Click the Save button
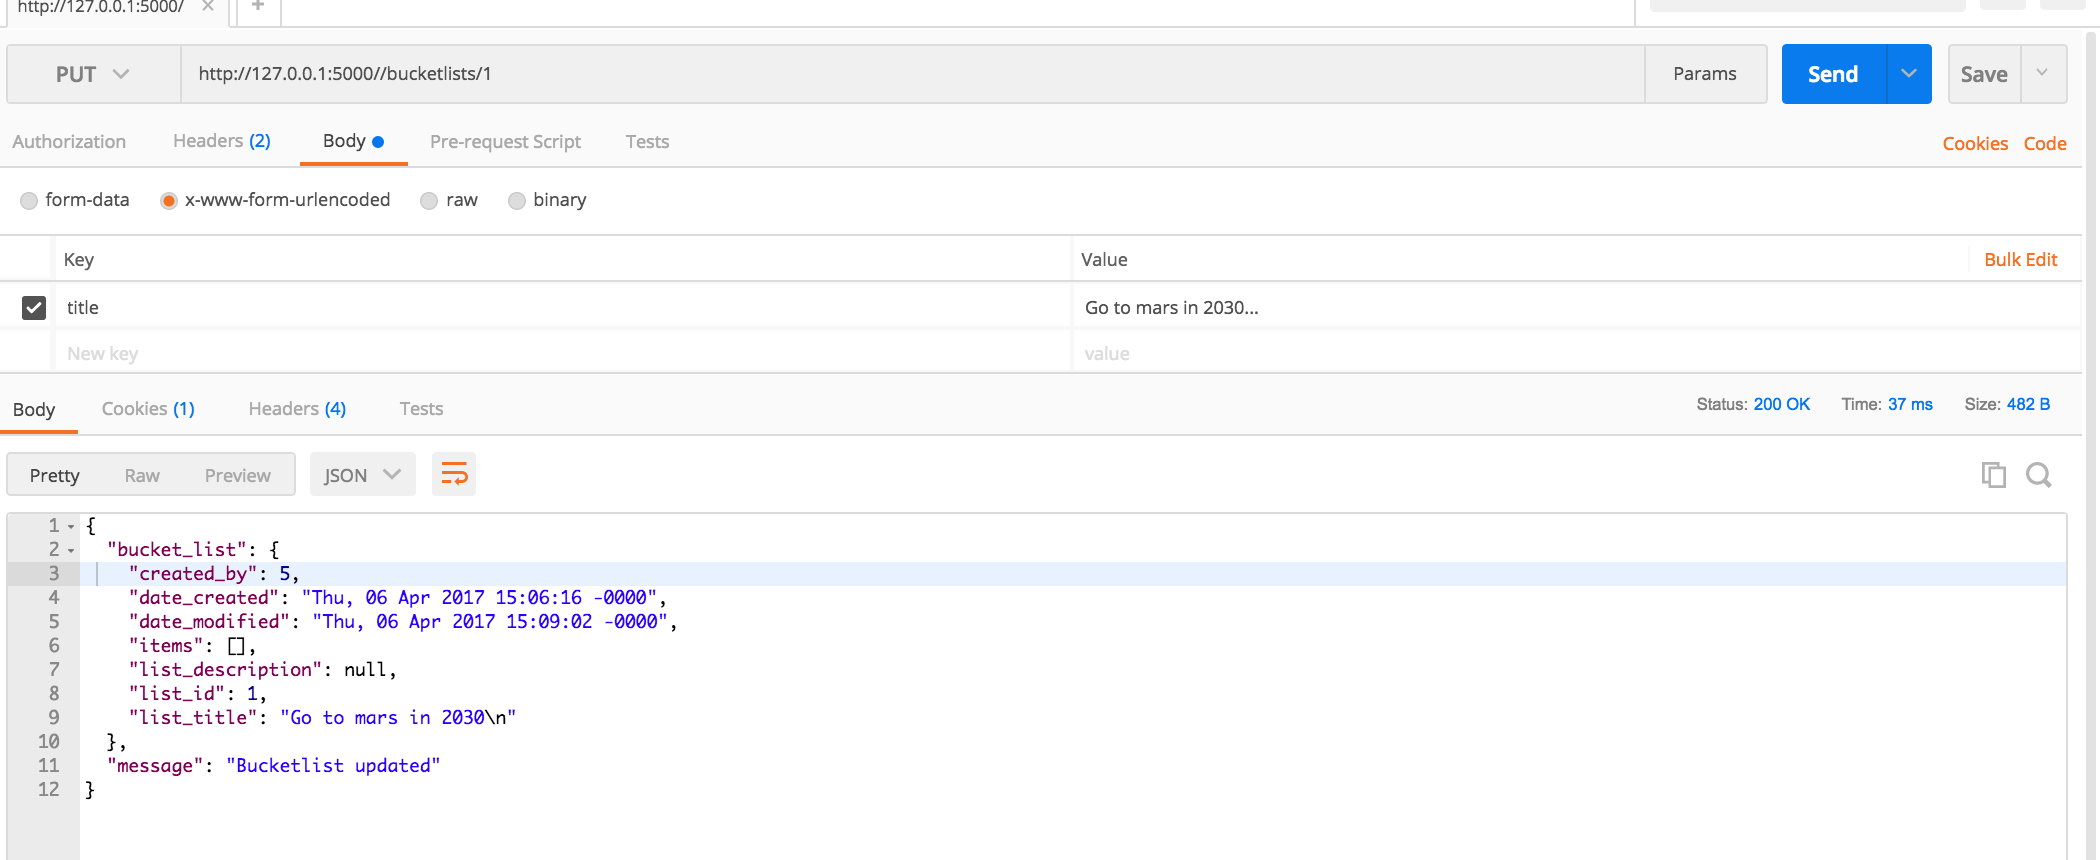 1984,74
